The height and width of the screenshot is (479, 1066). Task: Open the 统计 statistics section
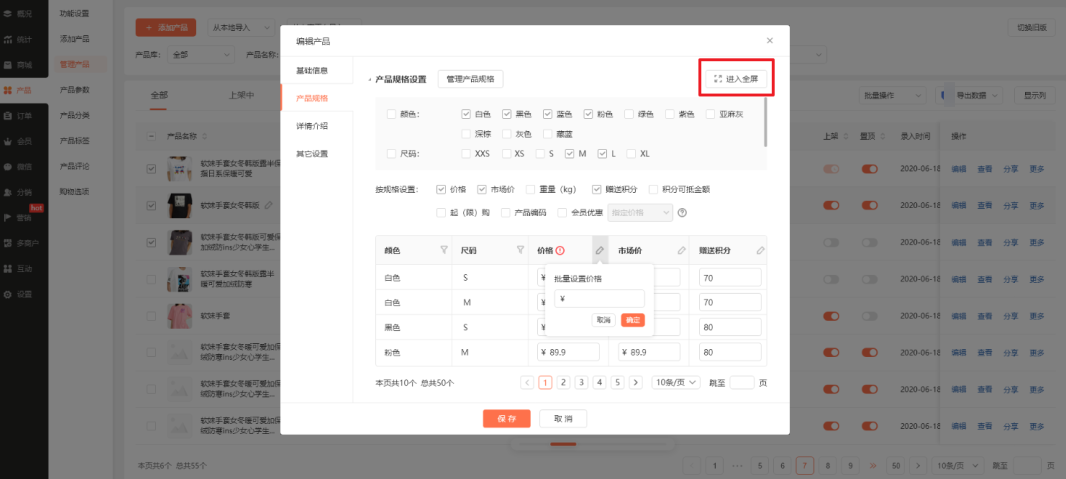[18, 39]
